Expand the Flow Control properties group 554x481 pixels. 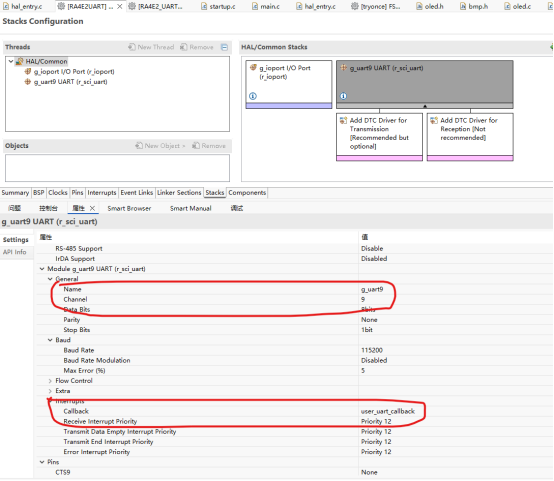coord(50,381)
